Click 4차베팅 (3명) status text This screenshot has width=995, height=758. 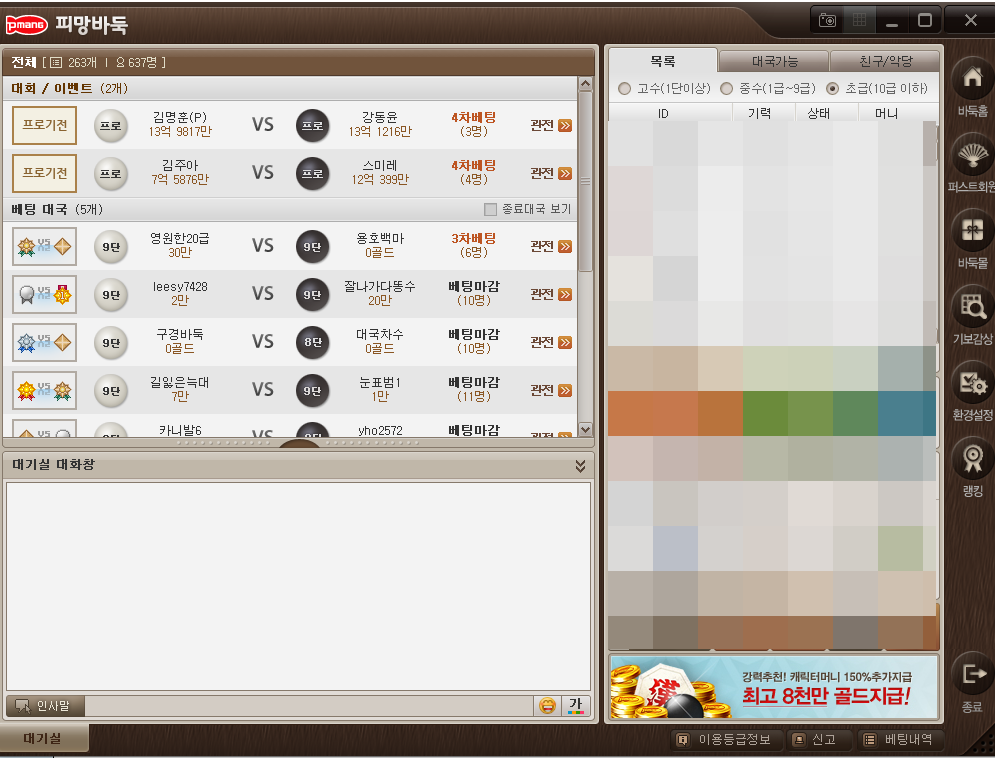point(473,125)
